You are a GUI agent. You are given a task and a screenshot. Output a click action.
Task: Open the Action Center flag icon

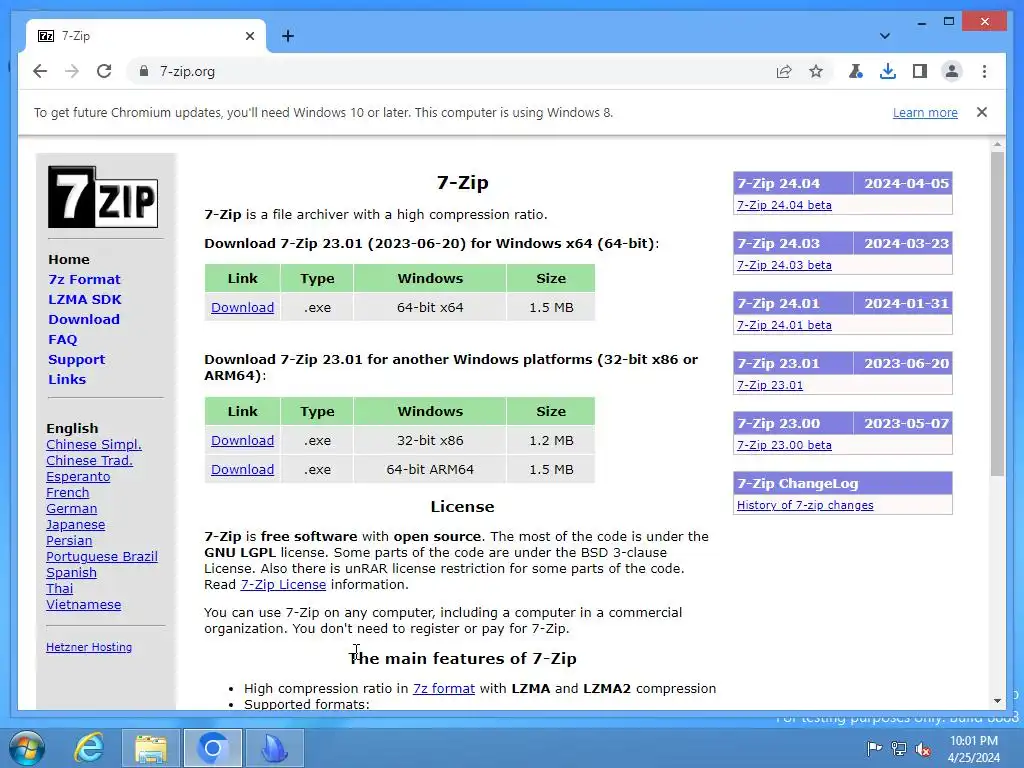coord(874,748)
